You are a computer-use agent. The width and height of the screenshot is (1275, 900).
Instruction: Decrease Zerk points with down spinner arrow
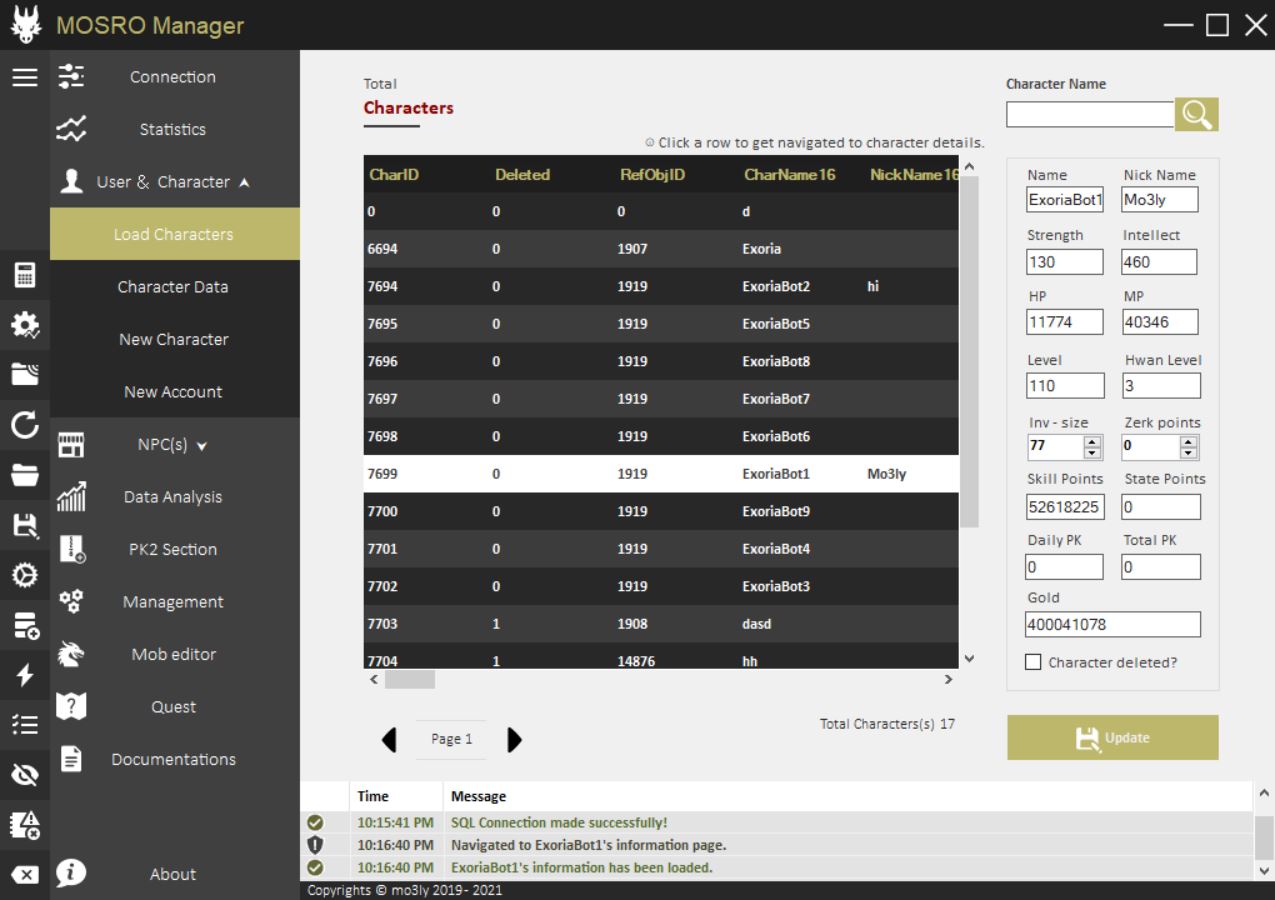click(1188, 453)
